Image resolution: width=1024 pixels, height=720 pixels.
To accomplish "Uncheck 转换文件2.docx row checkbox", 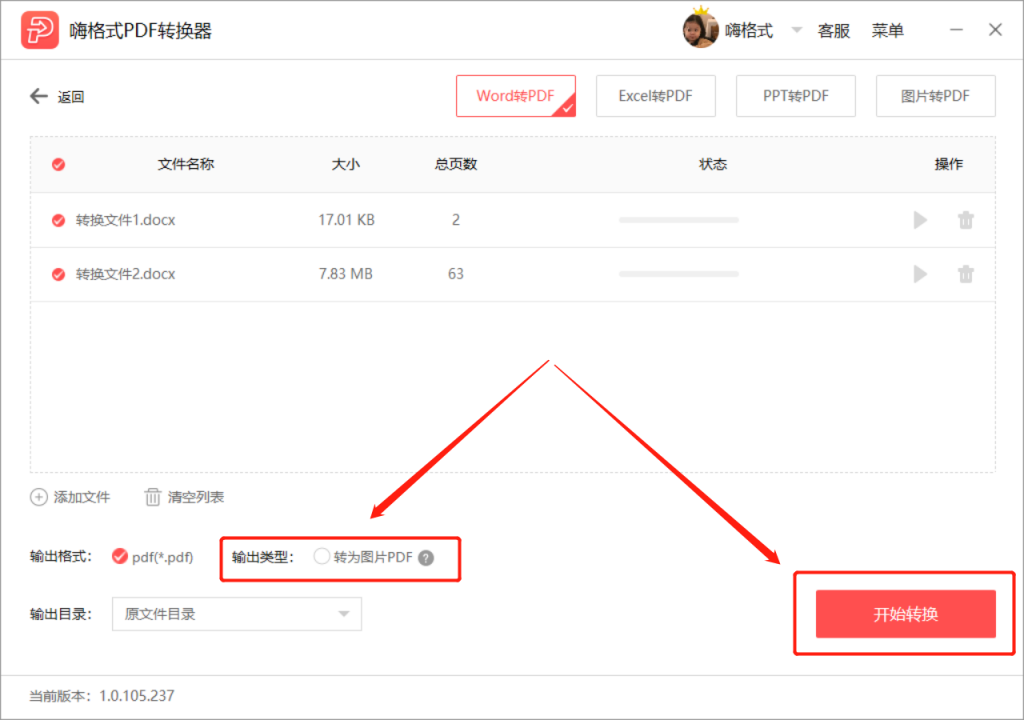I will pos(59,274).
